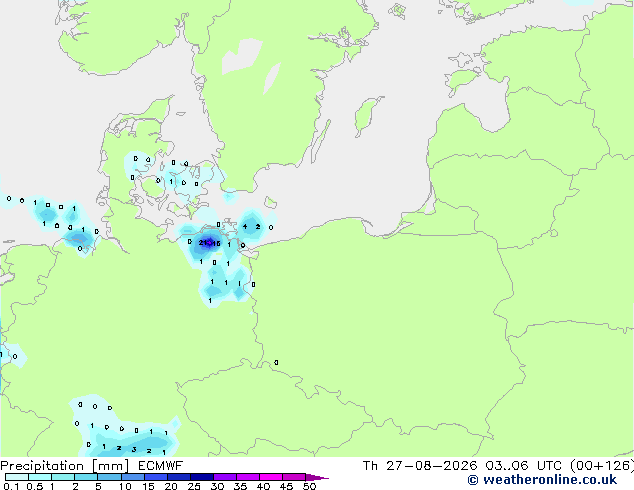Select the 15–20 mm legend color
Image resolution: width=634 pixels, height=490 pixels.
click(x=156, y=477)
